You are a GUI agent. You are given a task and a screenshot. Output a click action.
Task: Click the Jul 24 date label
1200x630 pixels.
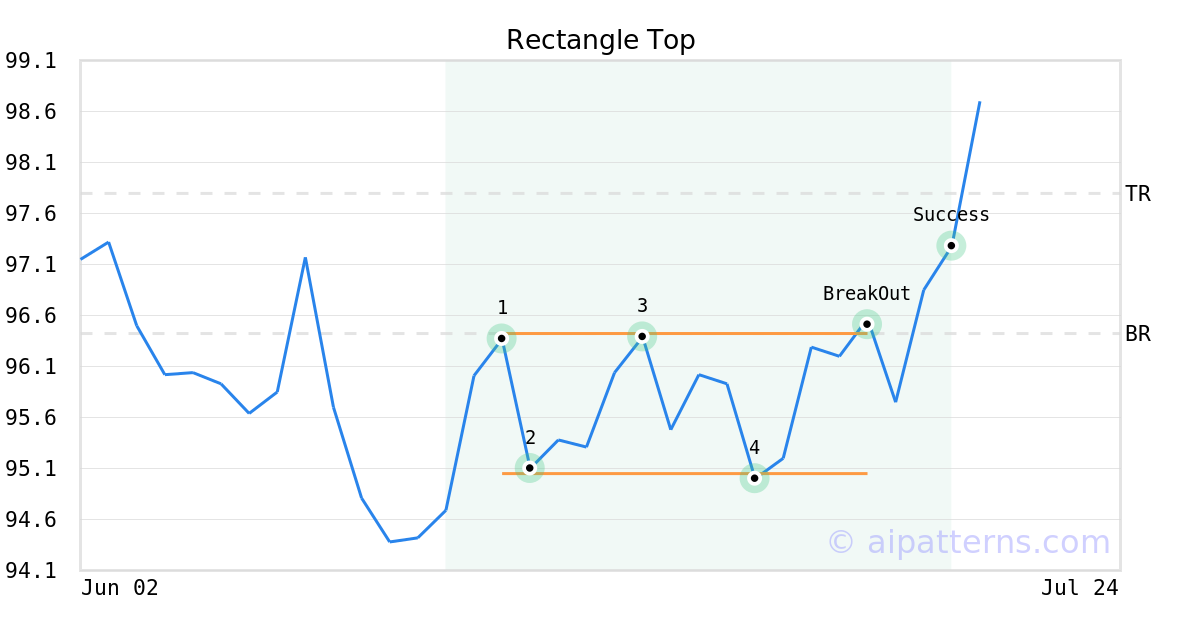point(1079,588)
